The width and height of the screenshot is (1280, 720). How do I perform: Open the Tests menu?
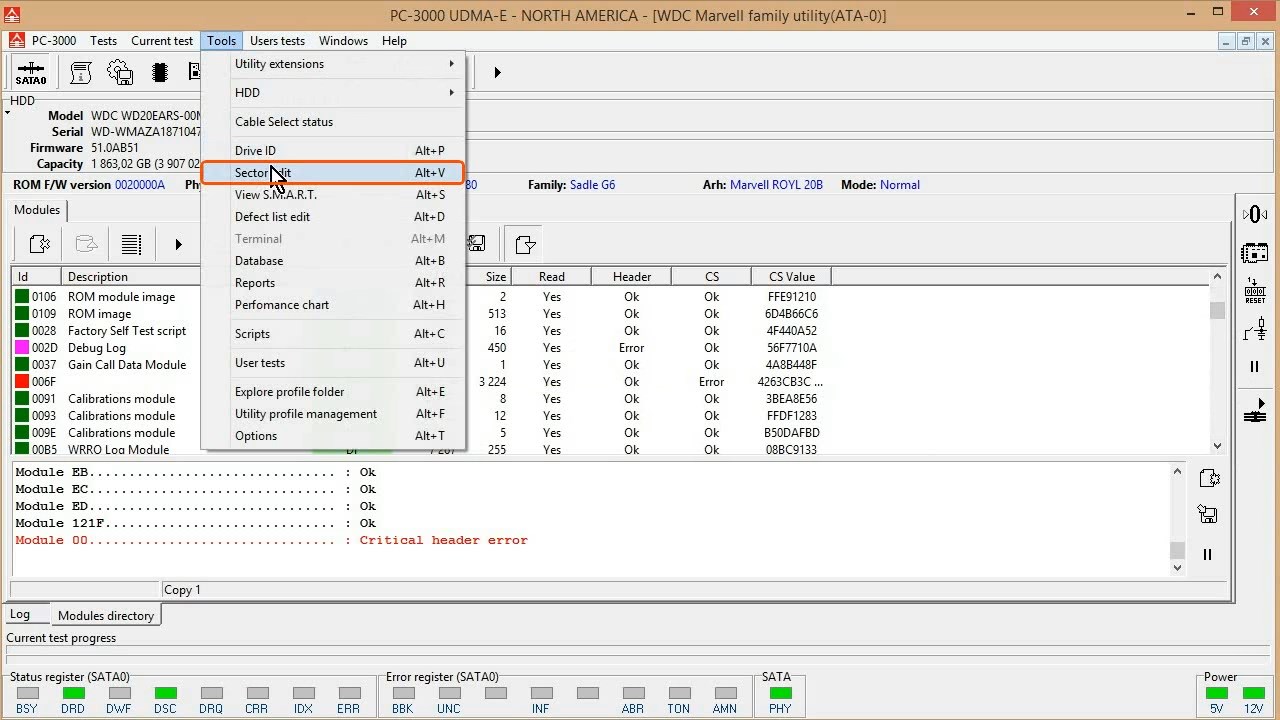pyautogui.click(x=103, y=41)
